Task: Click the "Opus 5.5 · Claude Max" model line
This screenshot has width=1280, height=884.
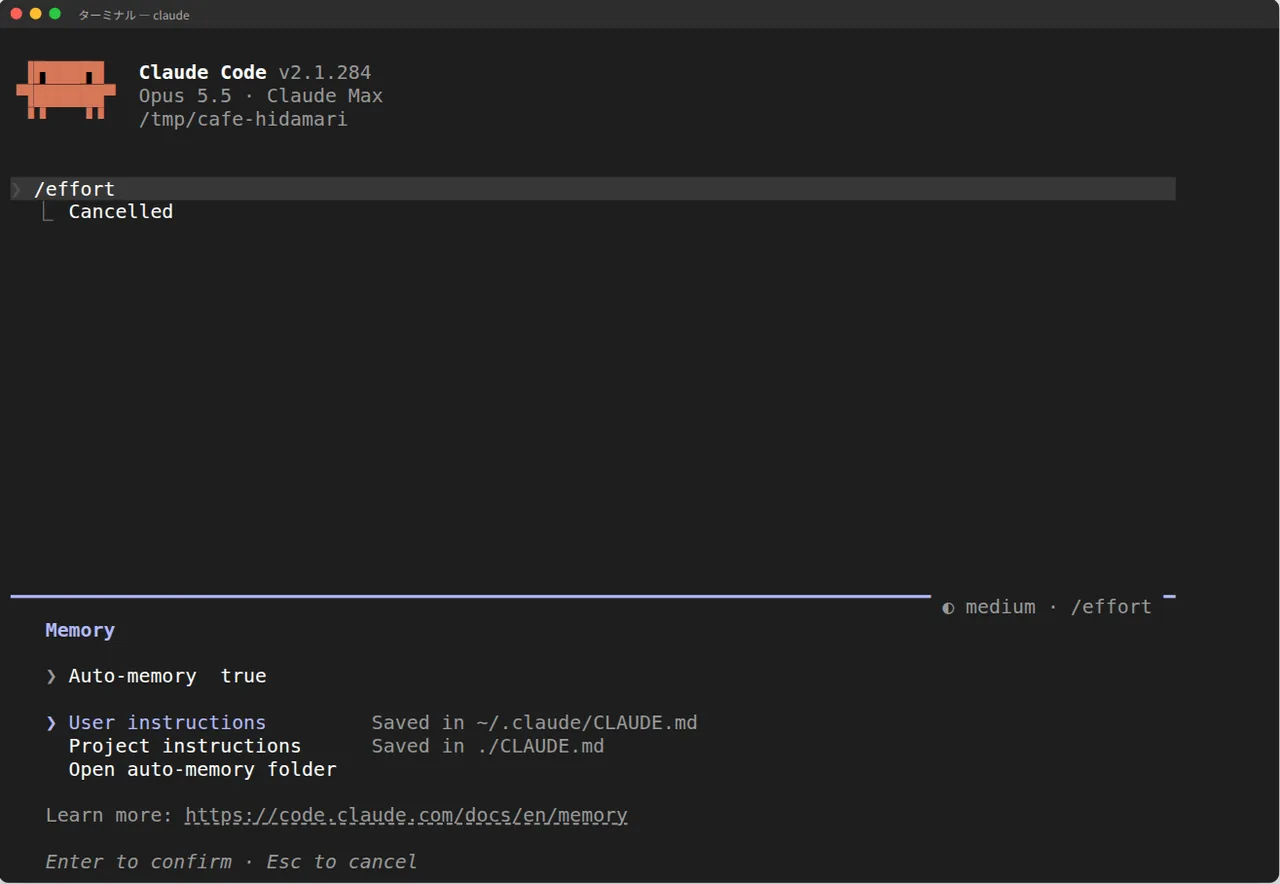Action: click(261, 96)
